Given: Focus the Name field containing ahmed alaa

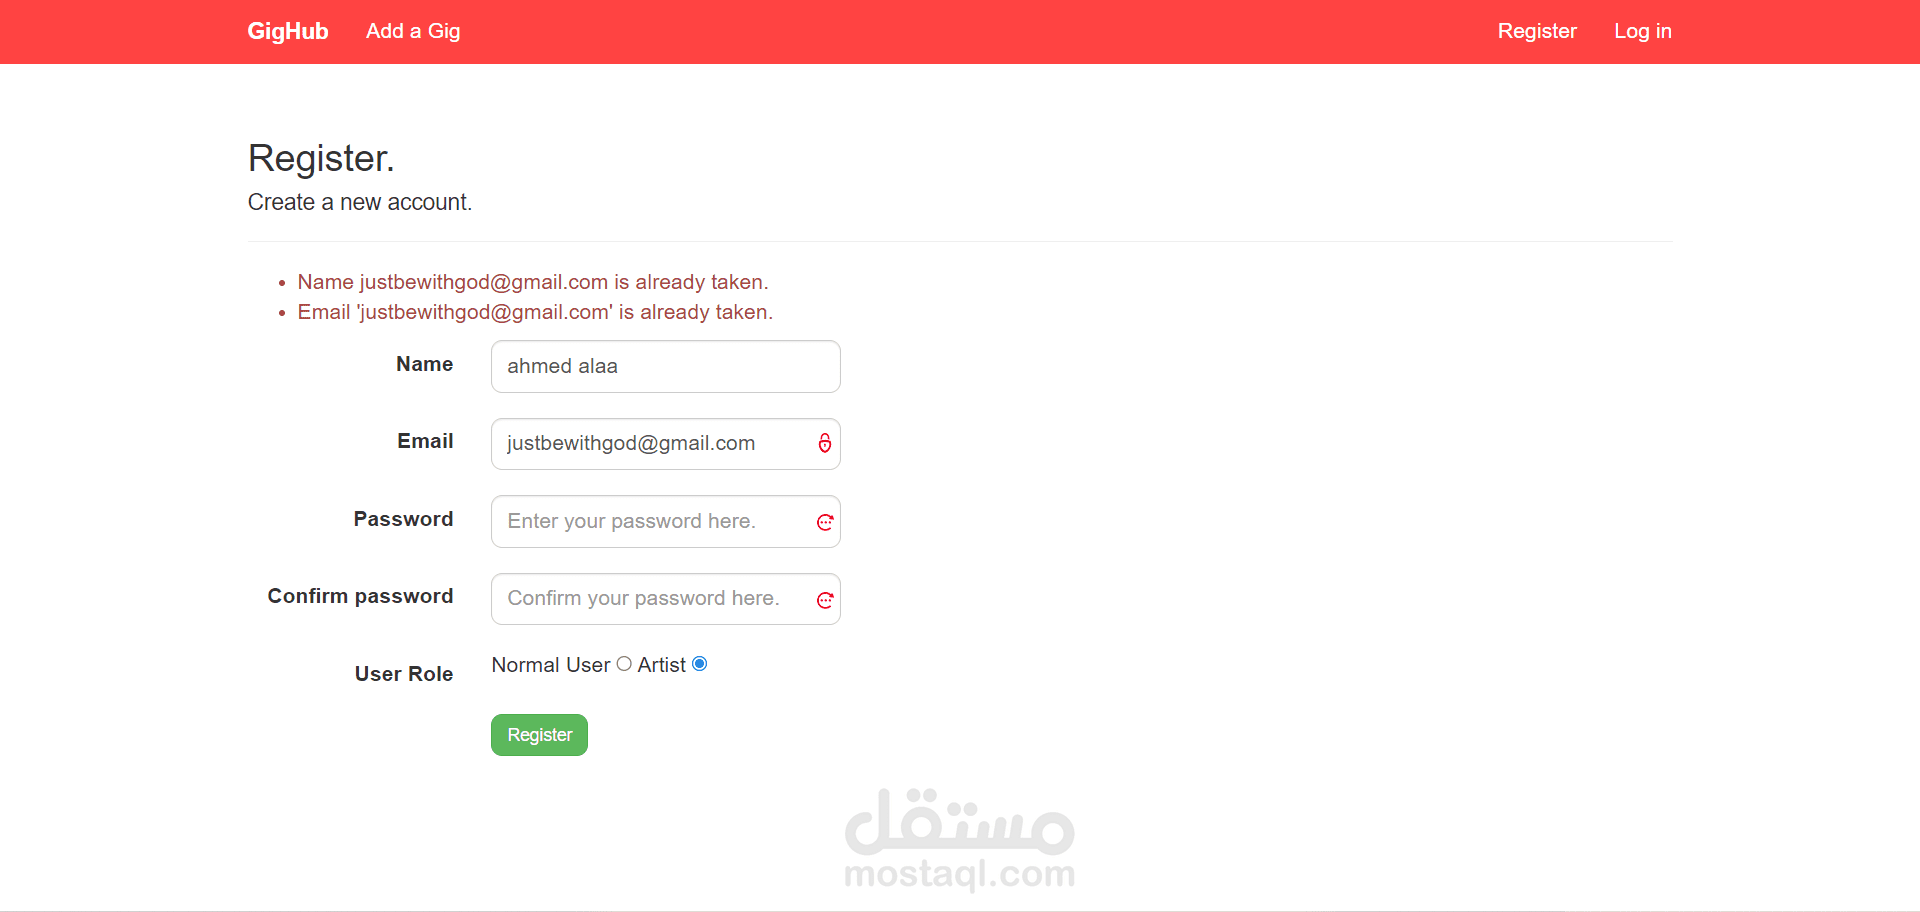Looking at the screenshot, I should (666, 366).
